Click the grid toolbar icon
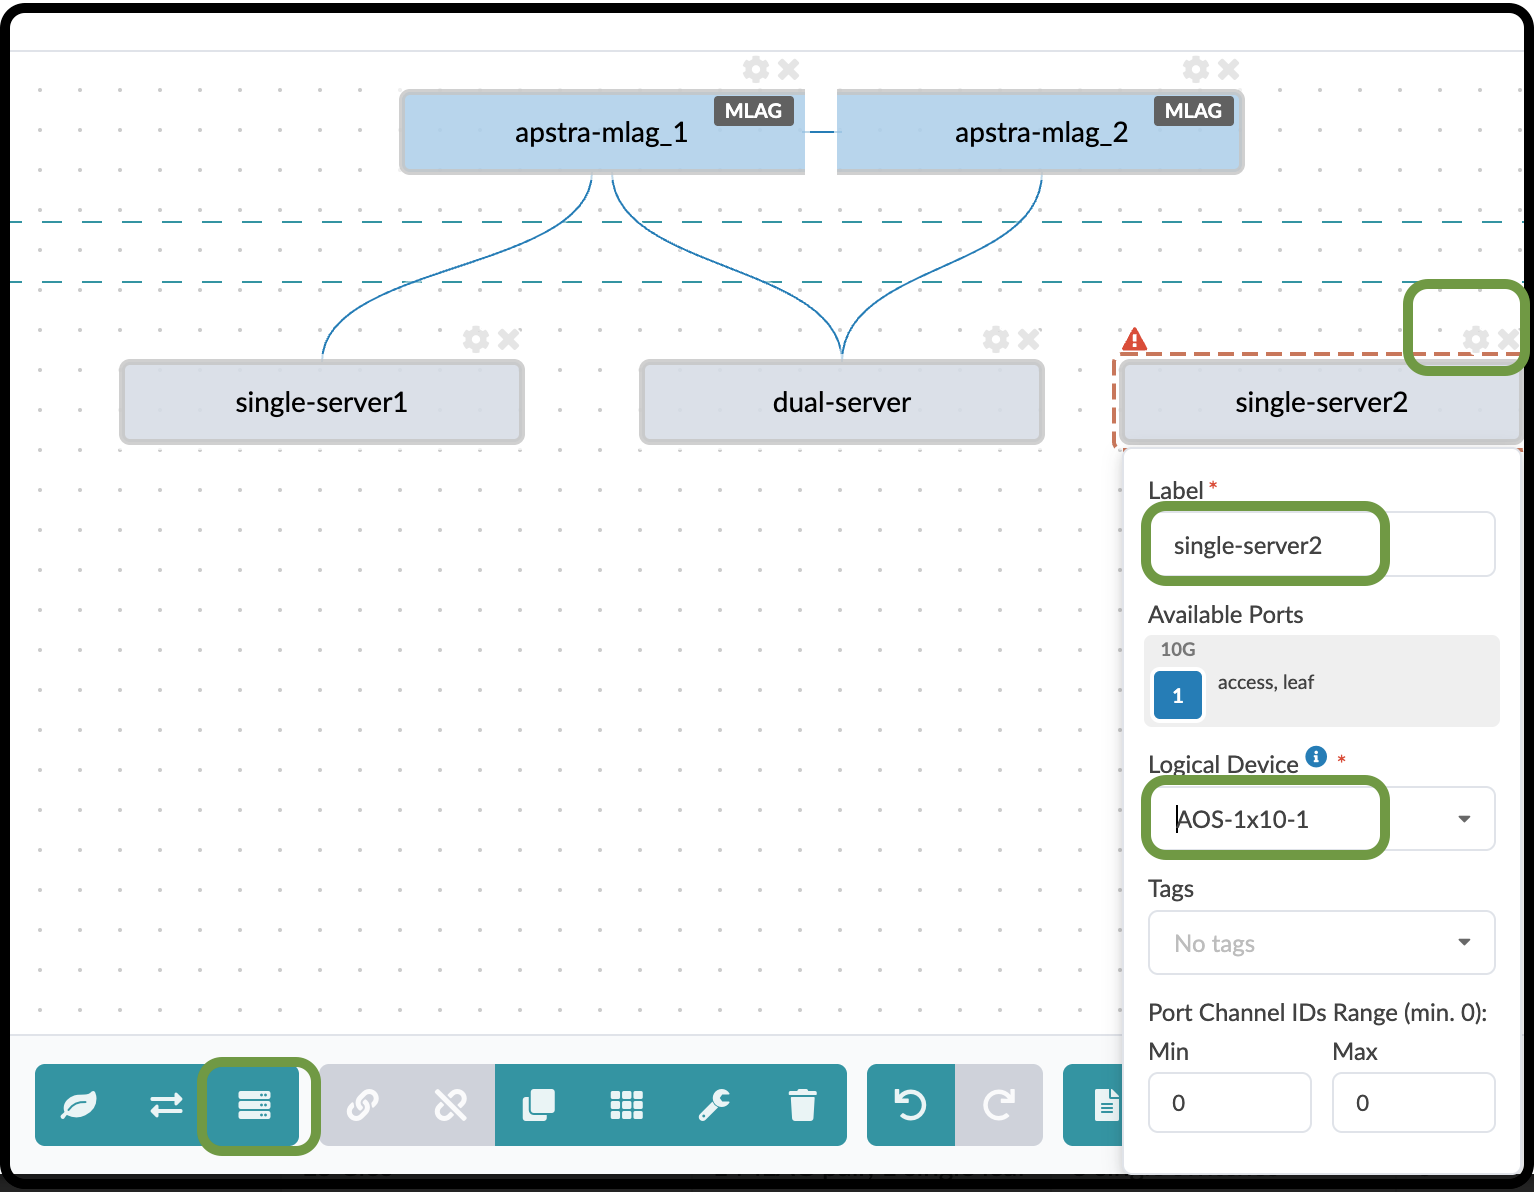Viewport: 1534px width, 1192px height. click(x=627, y=1105)
